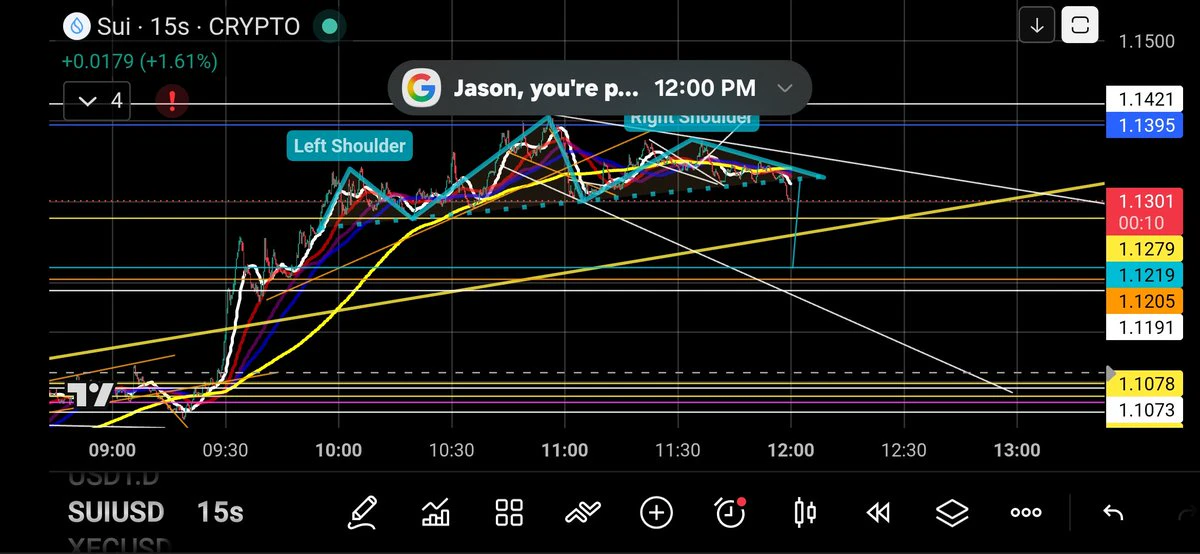Click the 1.1279 yellow price label
The width and height of the screenshot is (1200, 554).
tap(1146, 250)
